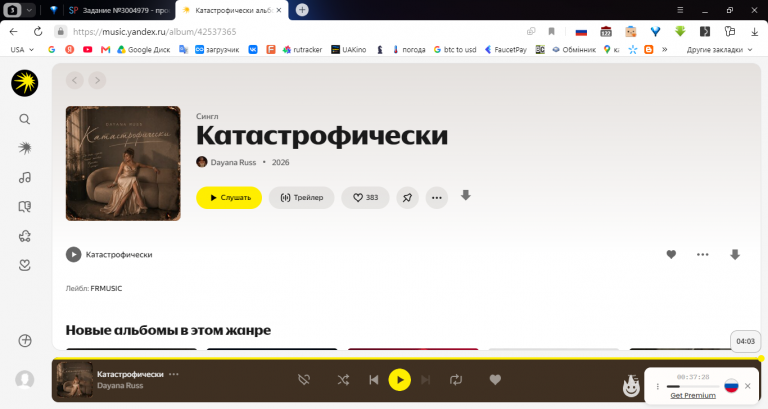Open the btc to usd bookmark
The image size is (768, 409).
pyautogui.click(x=455, y=49)
